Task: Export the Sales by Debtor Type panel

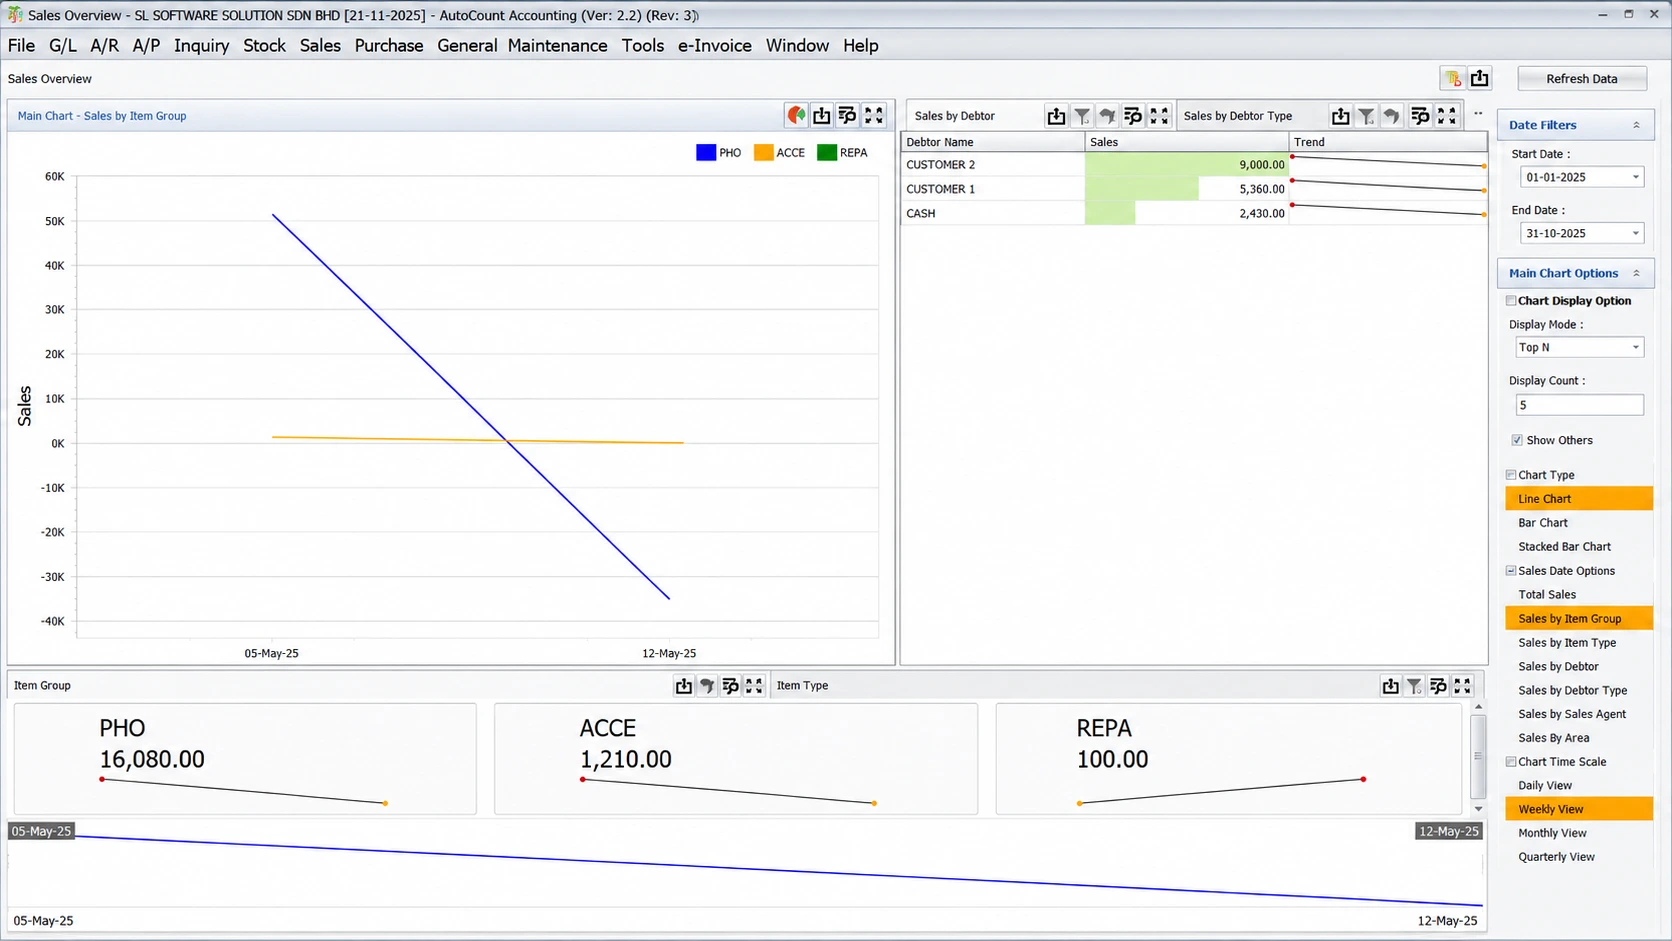Action: [1340, 116]
